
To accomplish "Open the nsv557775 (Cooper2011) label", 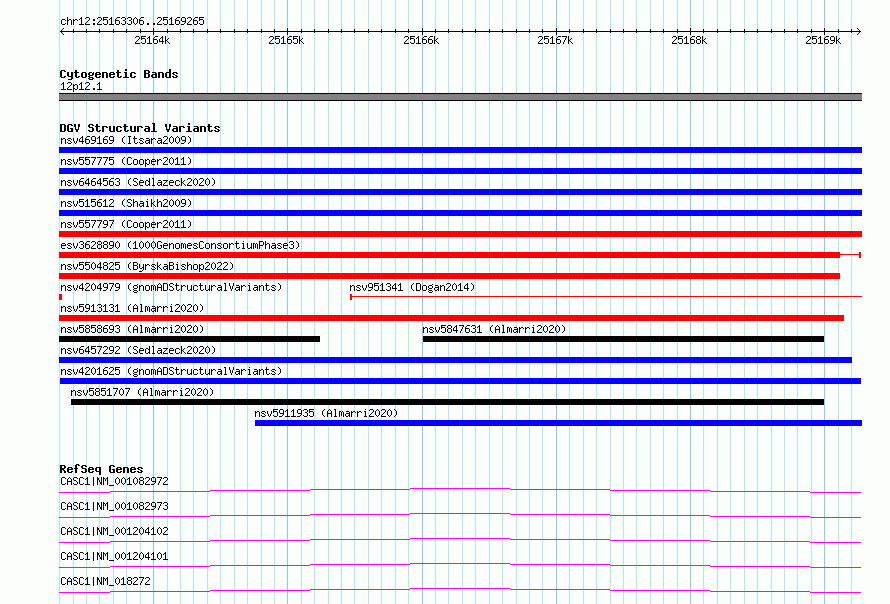I will click(x=126, y=161).
